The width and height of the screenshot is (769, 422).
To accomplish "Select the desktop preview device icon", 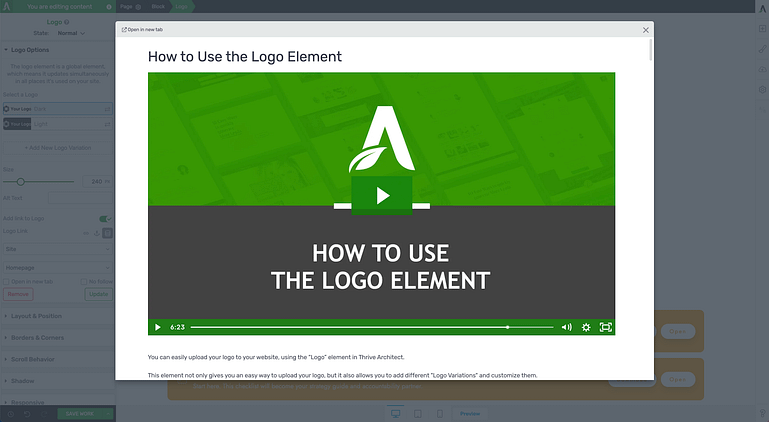I will (395, 413).
